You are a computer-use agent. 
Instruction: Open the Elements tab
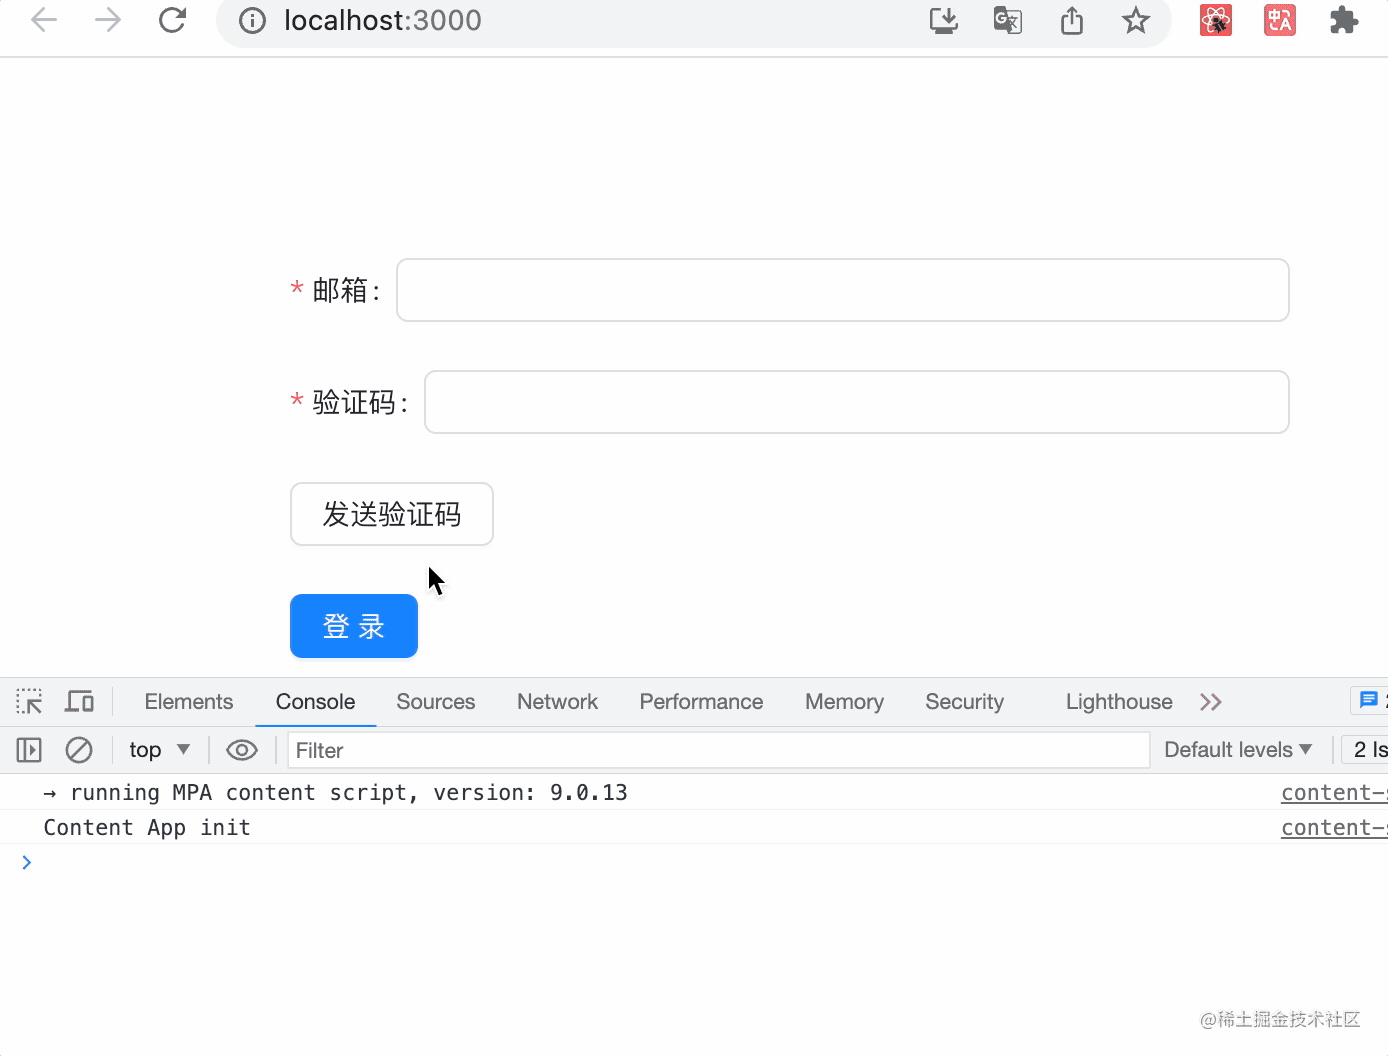pos(188,702)
